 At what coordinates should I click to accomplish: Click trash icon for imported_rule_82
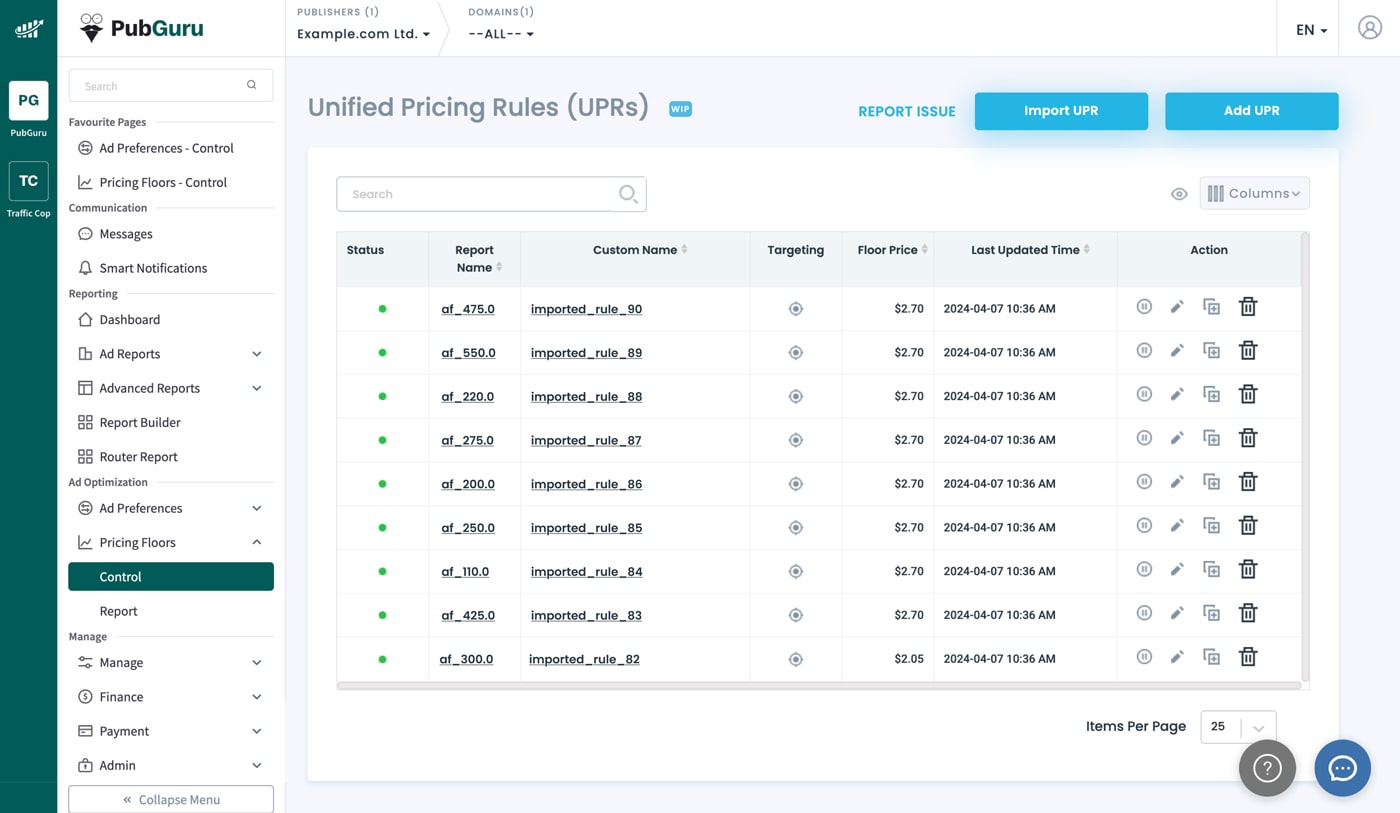coord(1248,657)
